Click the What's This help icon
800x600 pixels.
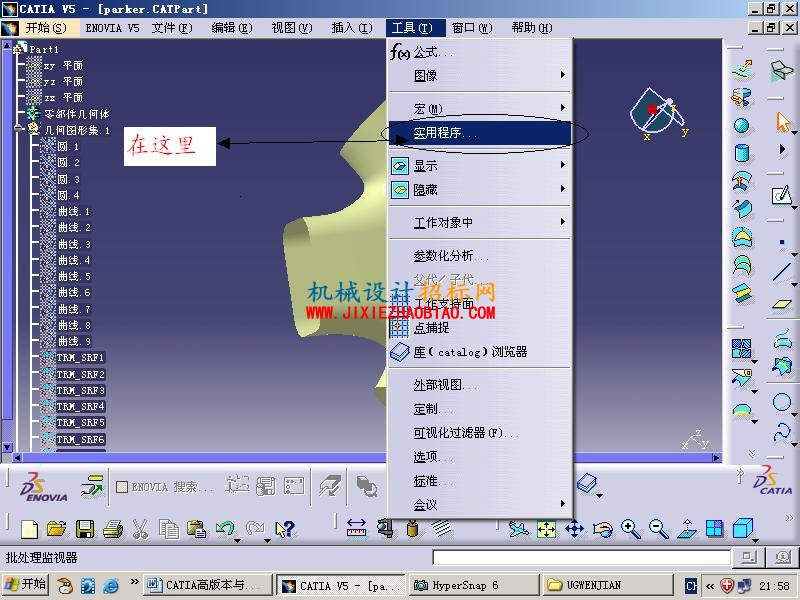[285, 529]
